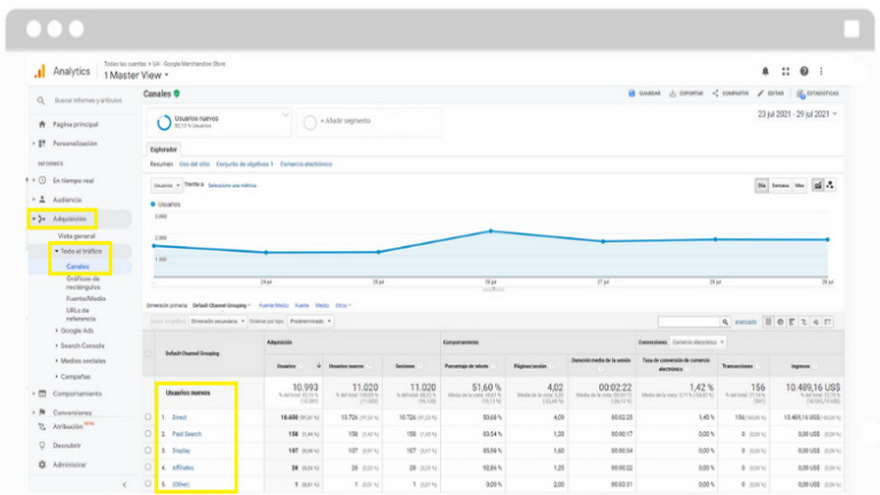Tick the select-all checkbox in table header
Viewport: 880px width, 495px height.
coord(148,354)
